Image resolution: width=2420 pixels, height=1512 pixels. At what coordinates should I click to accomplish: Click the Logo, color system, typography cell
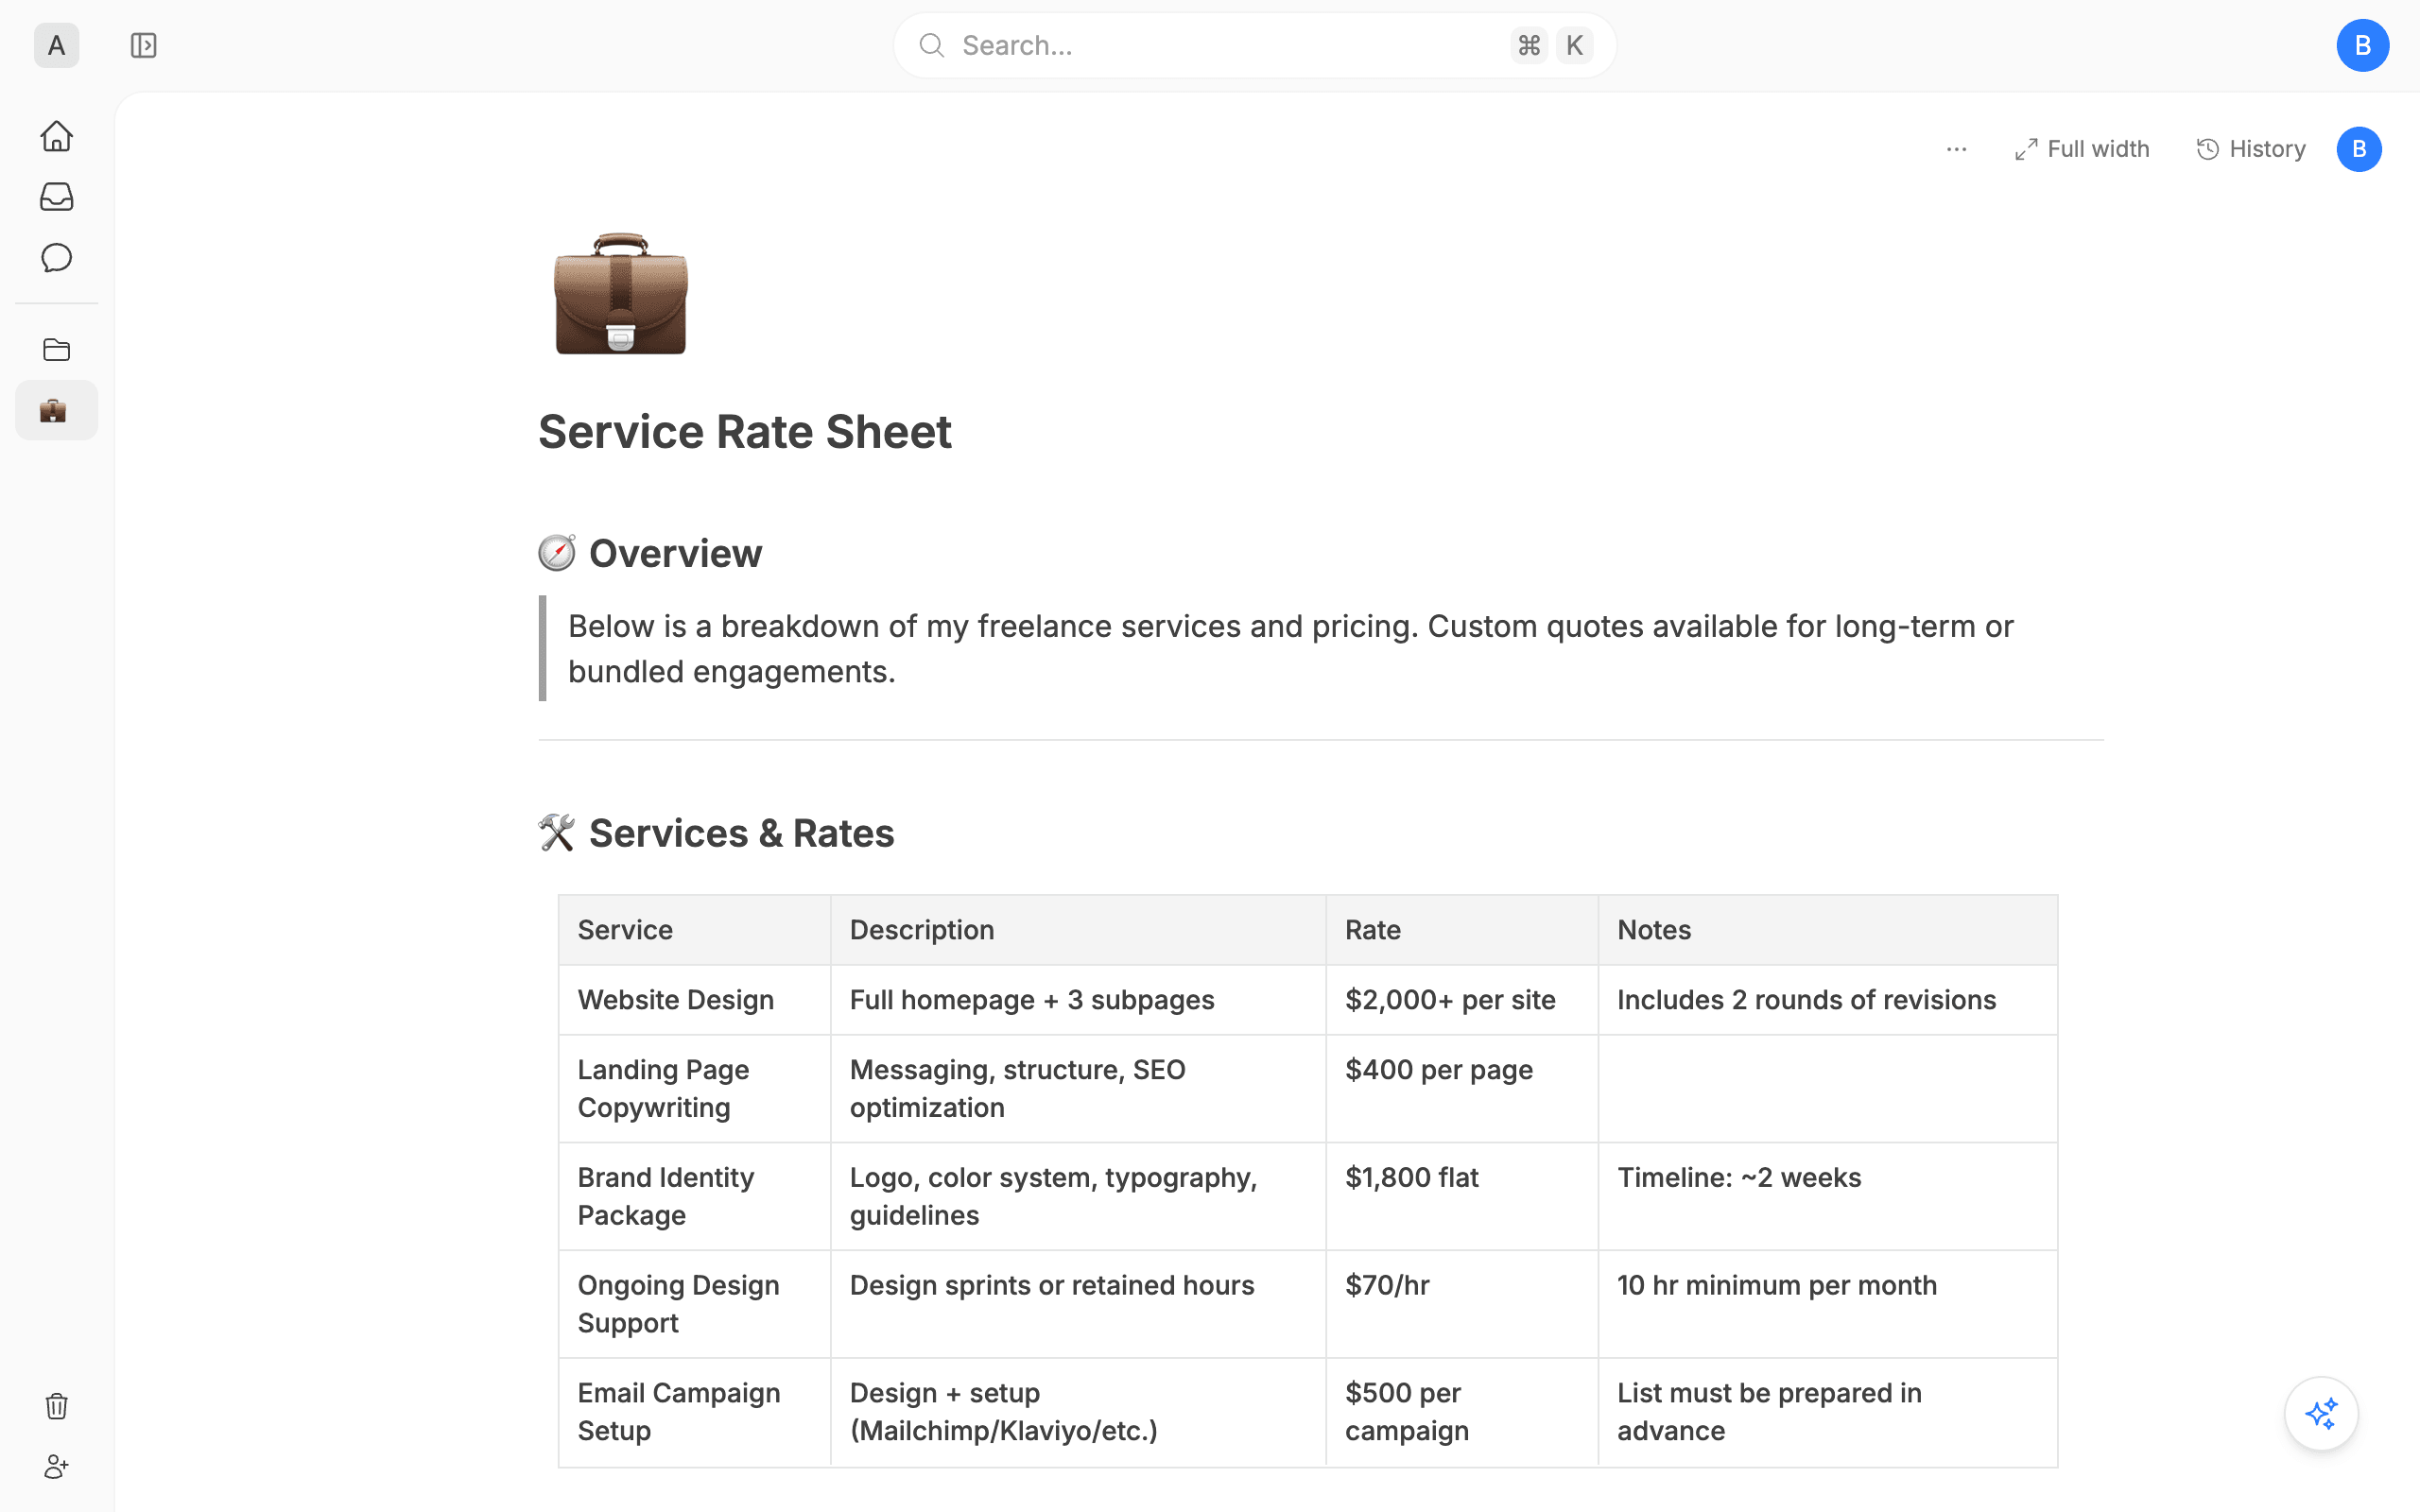tap(1078, 1197)
